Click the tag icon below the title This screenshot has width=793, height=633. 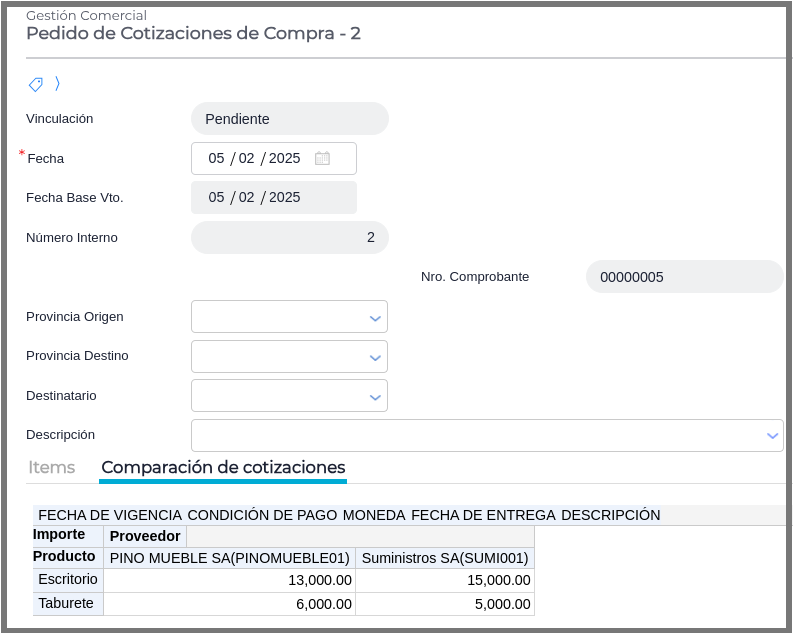click(35, 84)
